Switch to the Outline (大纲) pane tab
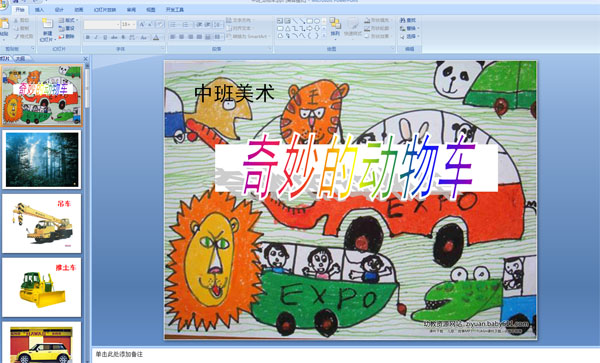Image resolution: width=600 pixels, height=363 pixels. point(21,59)
